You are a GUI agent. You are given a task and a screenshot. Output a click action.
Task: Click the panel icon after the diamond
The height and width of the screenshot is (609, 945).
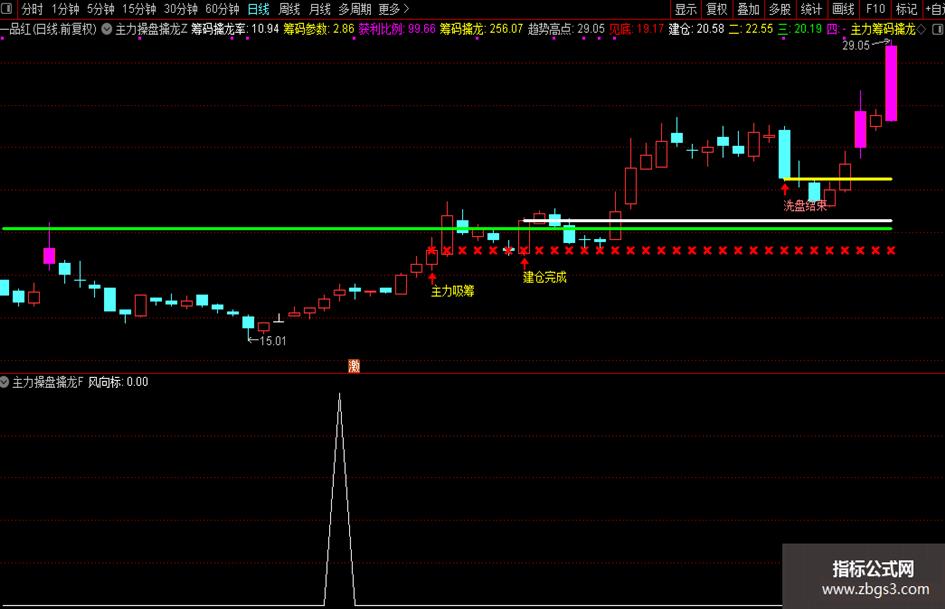point(938,29)
